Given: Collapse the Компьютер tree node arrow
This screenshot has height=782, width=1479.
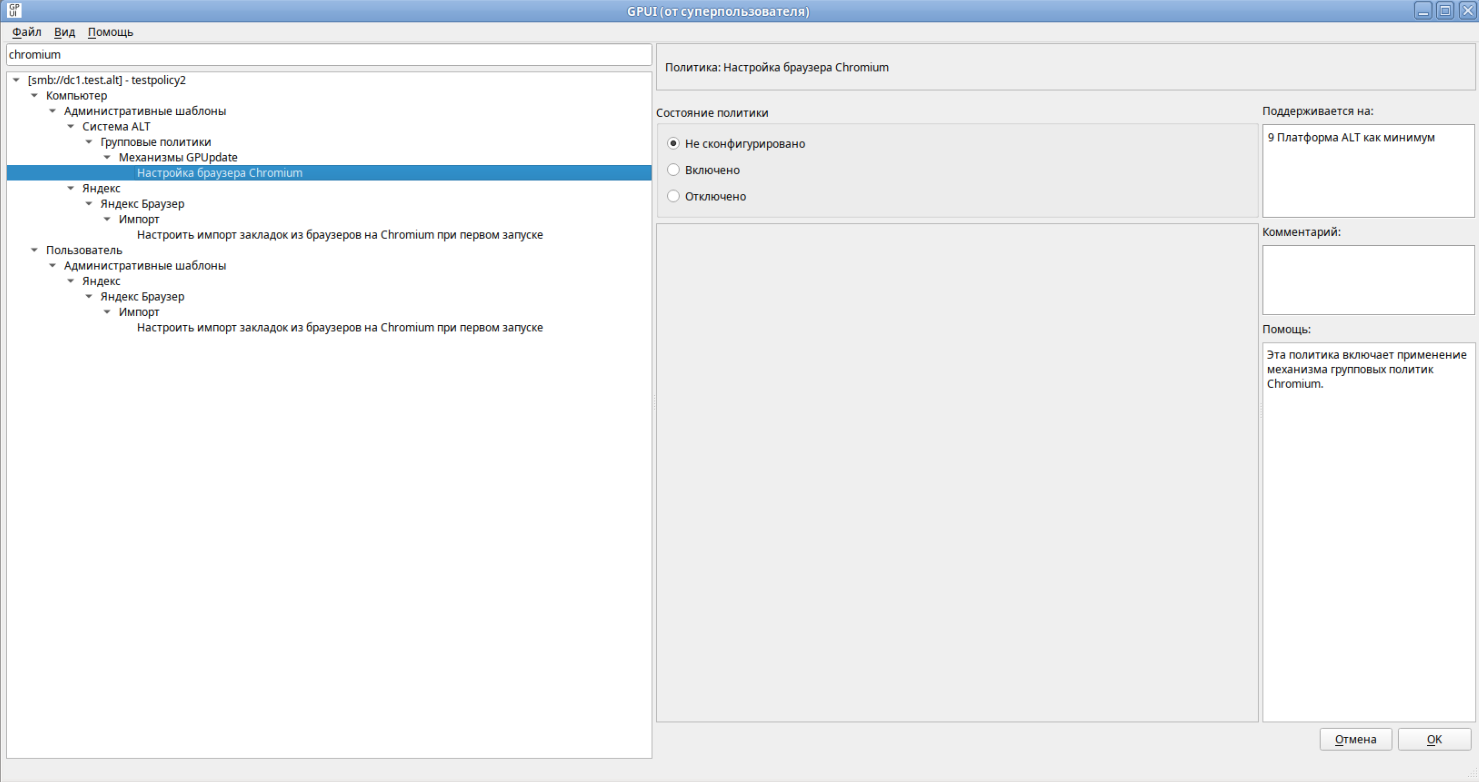Looking at the screenshot, I should [35, 96].
